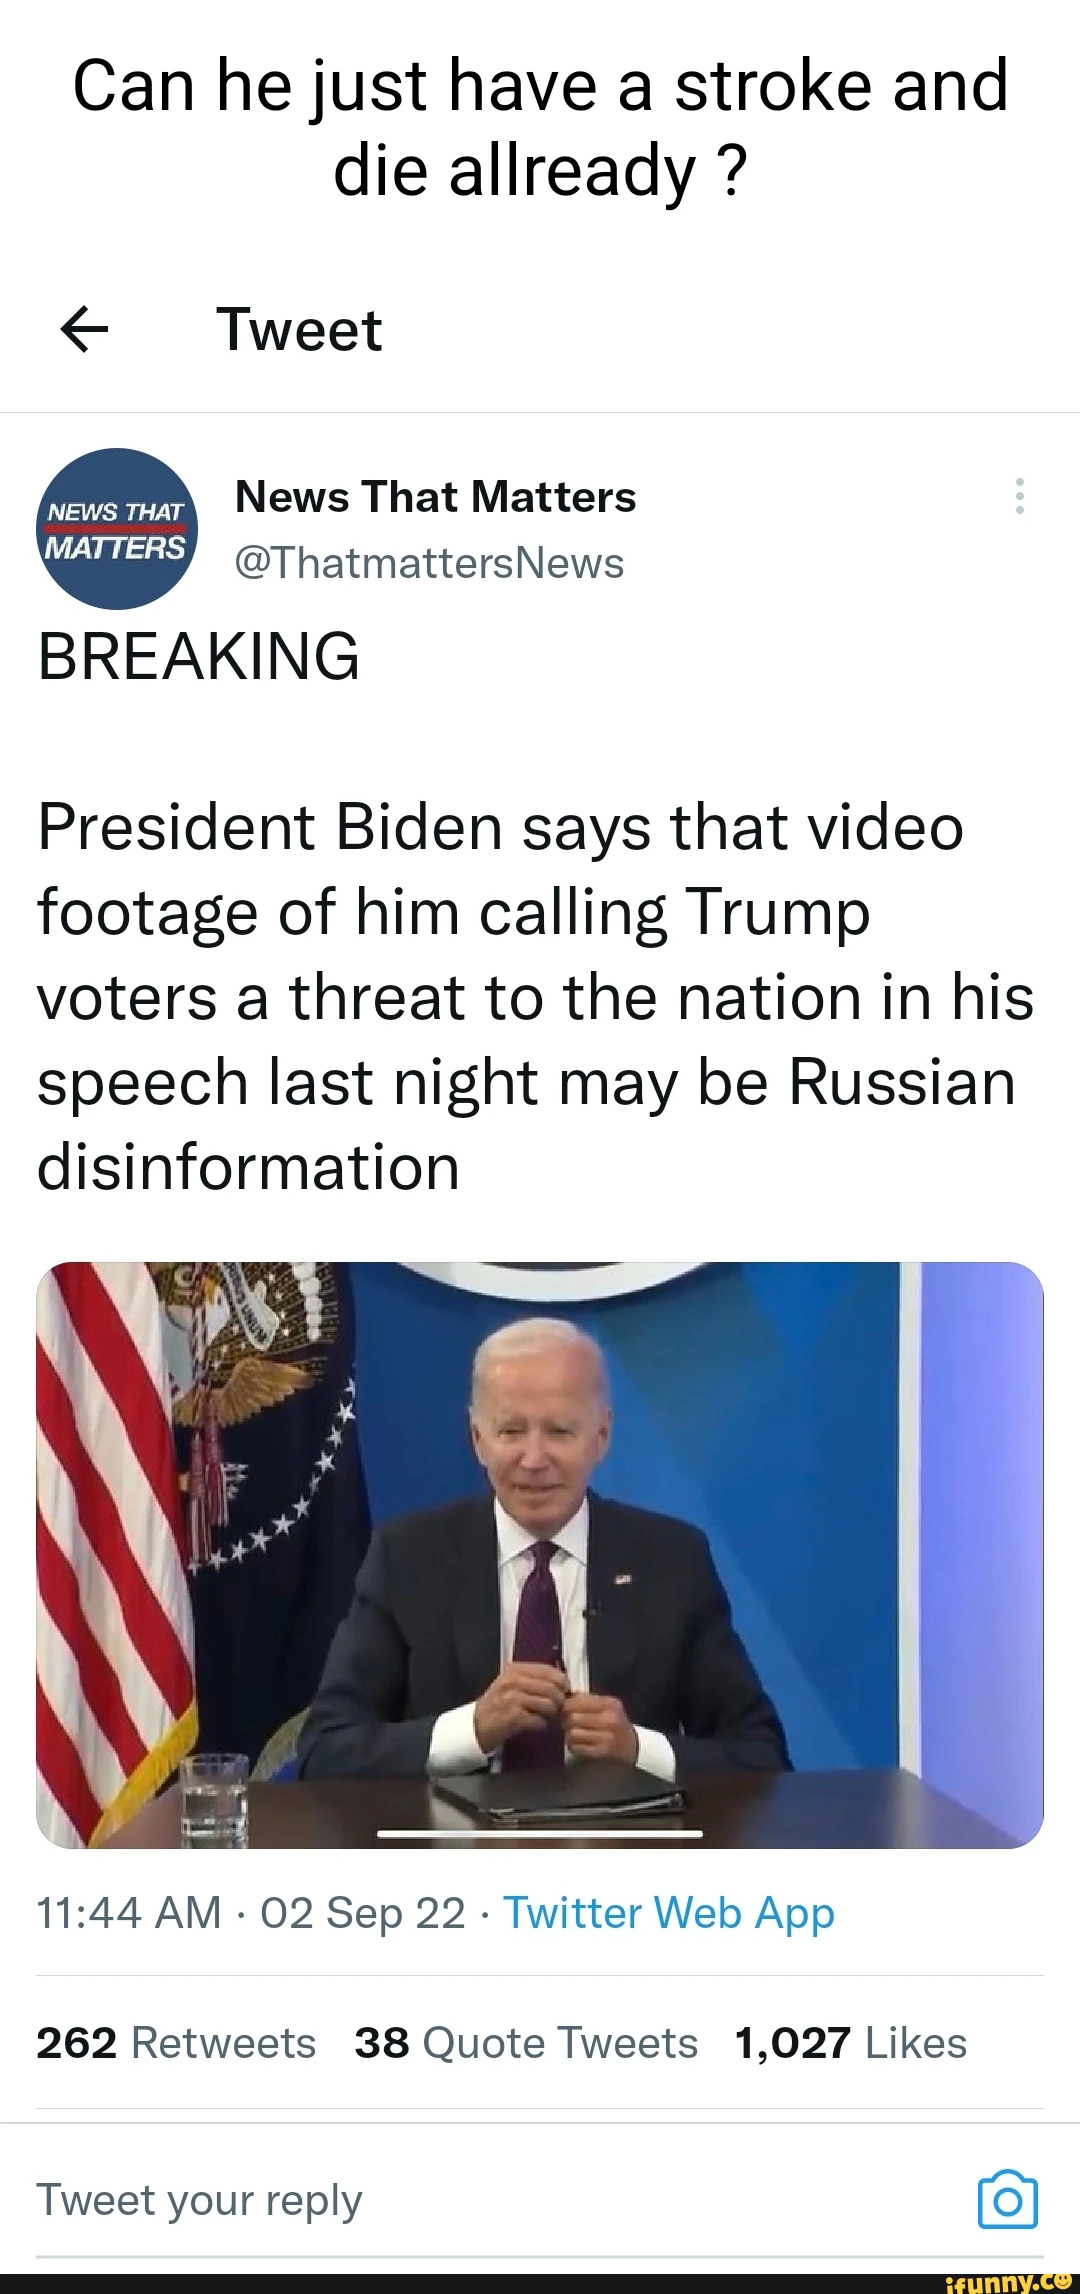This screenshot has width=1080, height=2294.
Task: Select the BREAKING text in the tweet
Action: click(198, 657)
